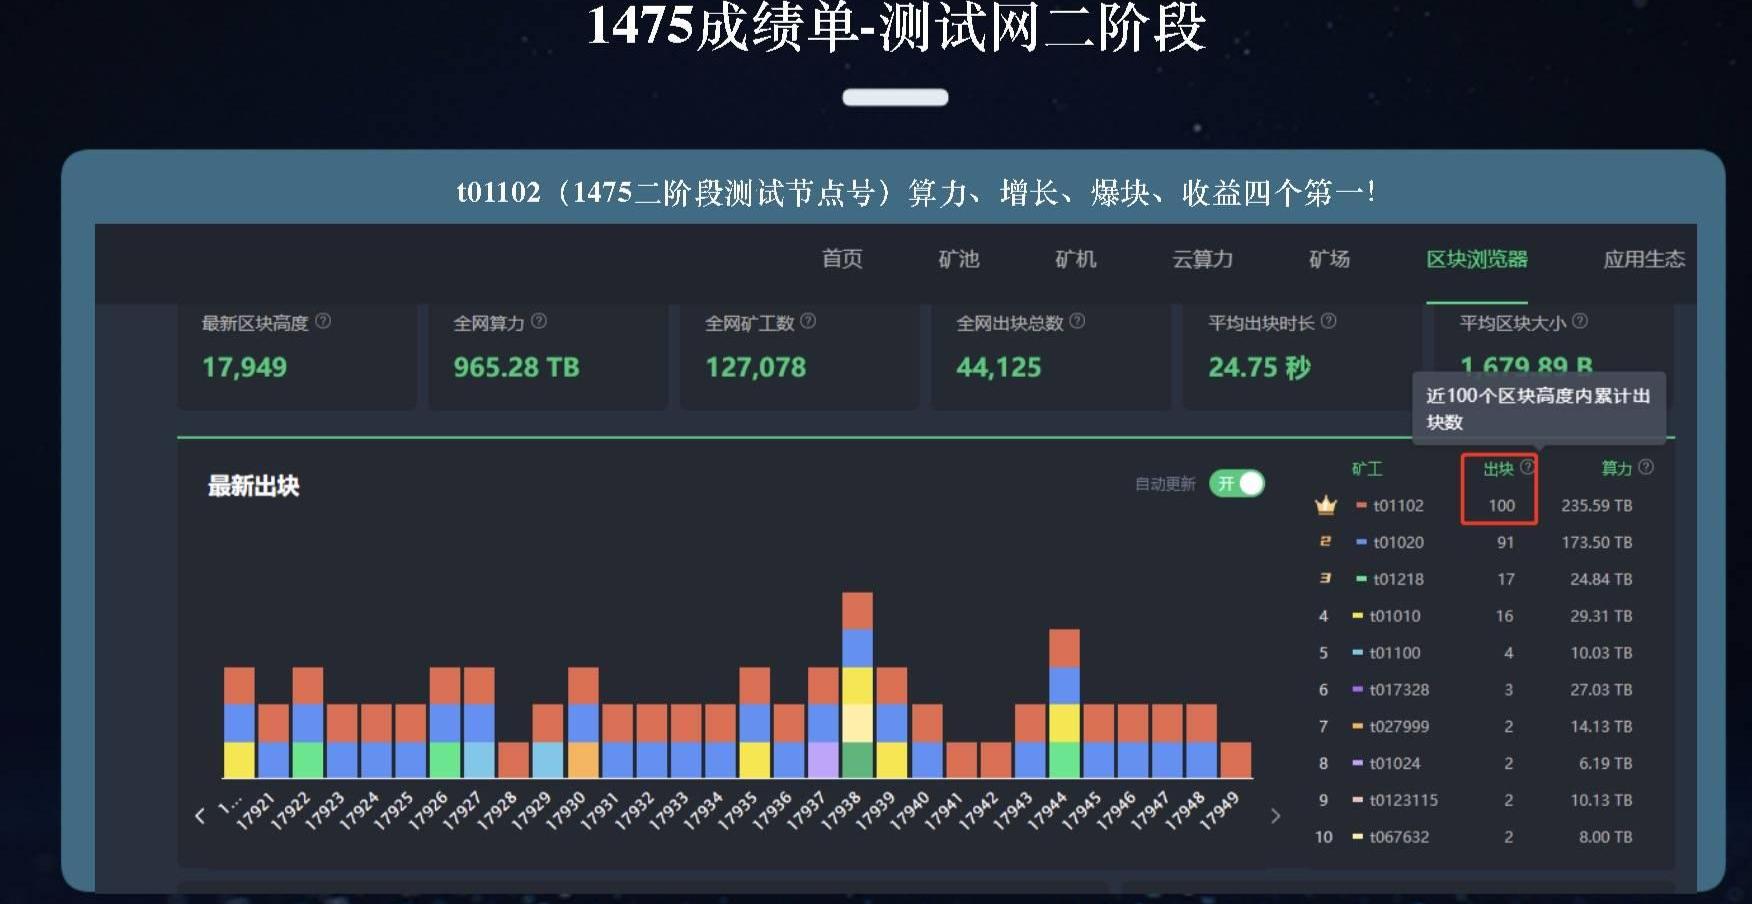Turn off the 自动更新 toggle switch

pos(1237,484)
